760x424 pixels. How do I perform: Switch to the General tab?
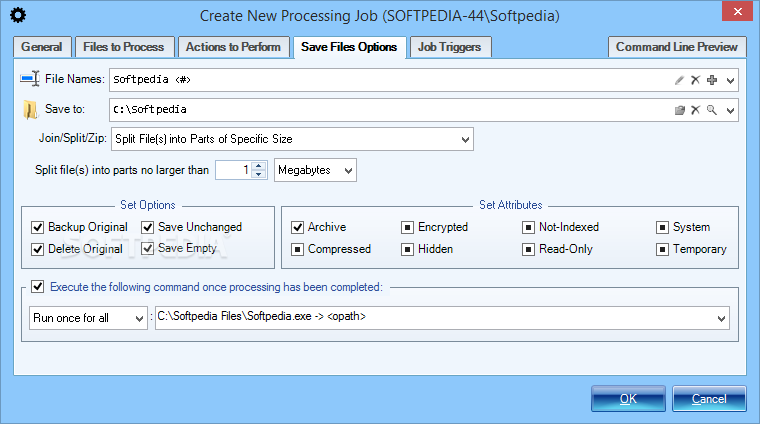[x=42, y=47]
